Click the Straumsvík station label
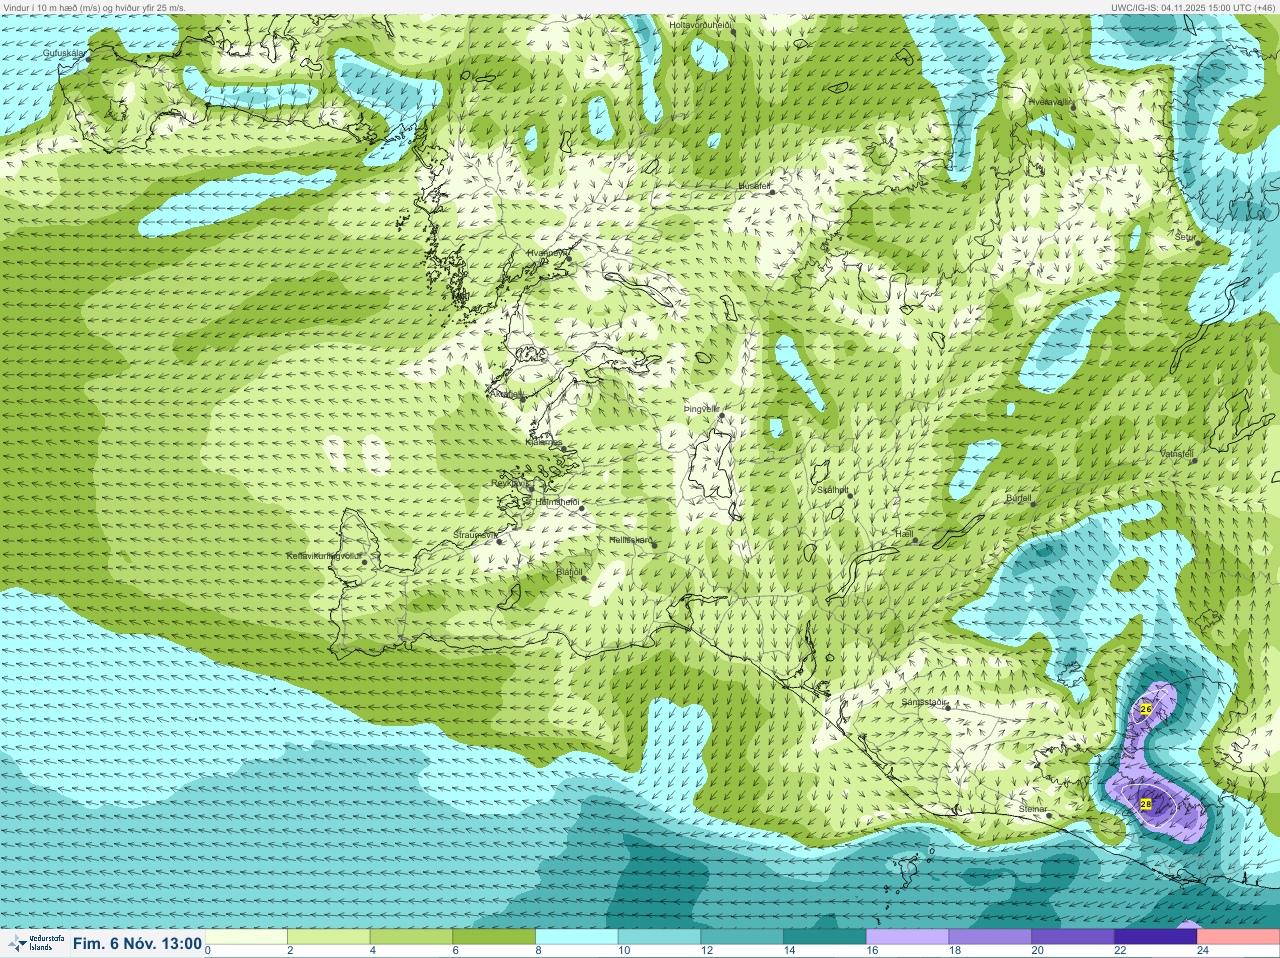Screen dimensions: 1280x958 [x=475, y=536]
